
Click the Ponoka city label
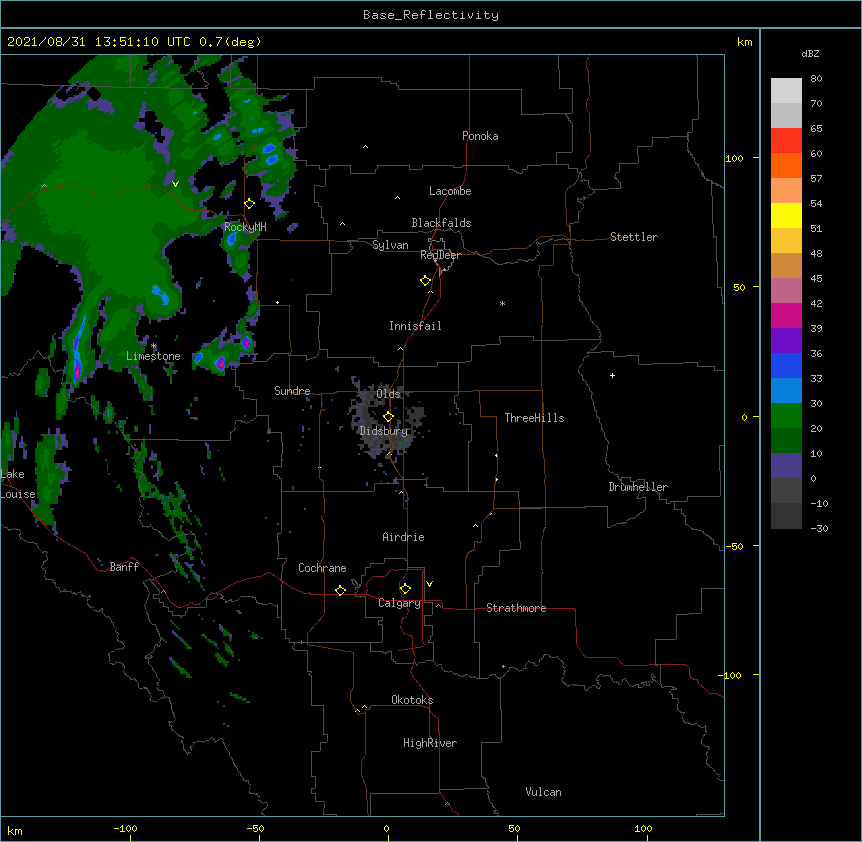[x=480, y=136]
